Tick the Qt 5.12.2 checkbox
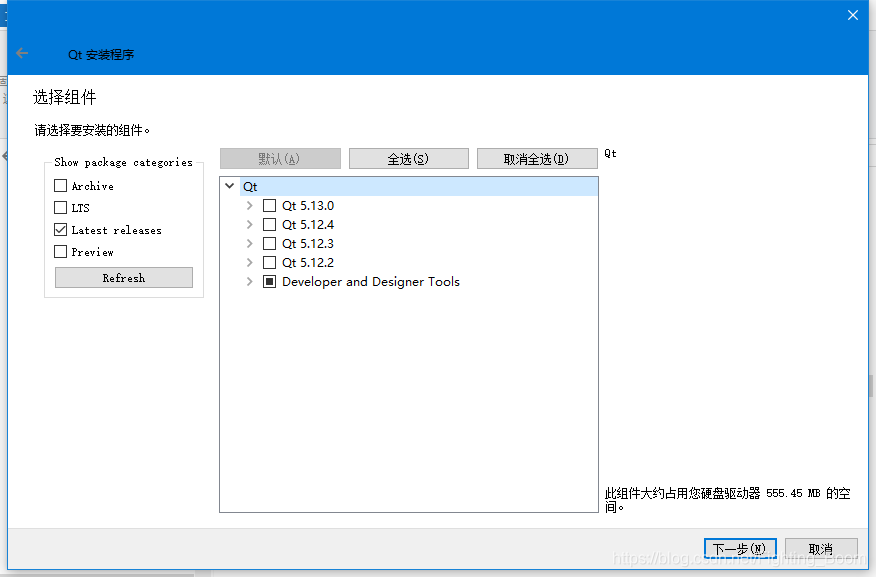Image resolution: width=876 pixels, height=577 pixels. click(x=269, y=263)
